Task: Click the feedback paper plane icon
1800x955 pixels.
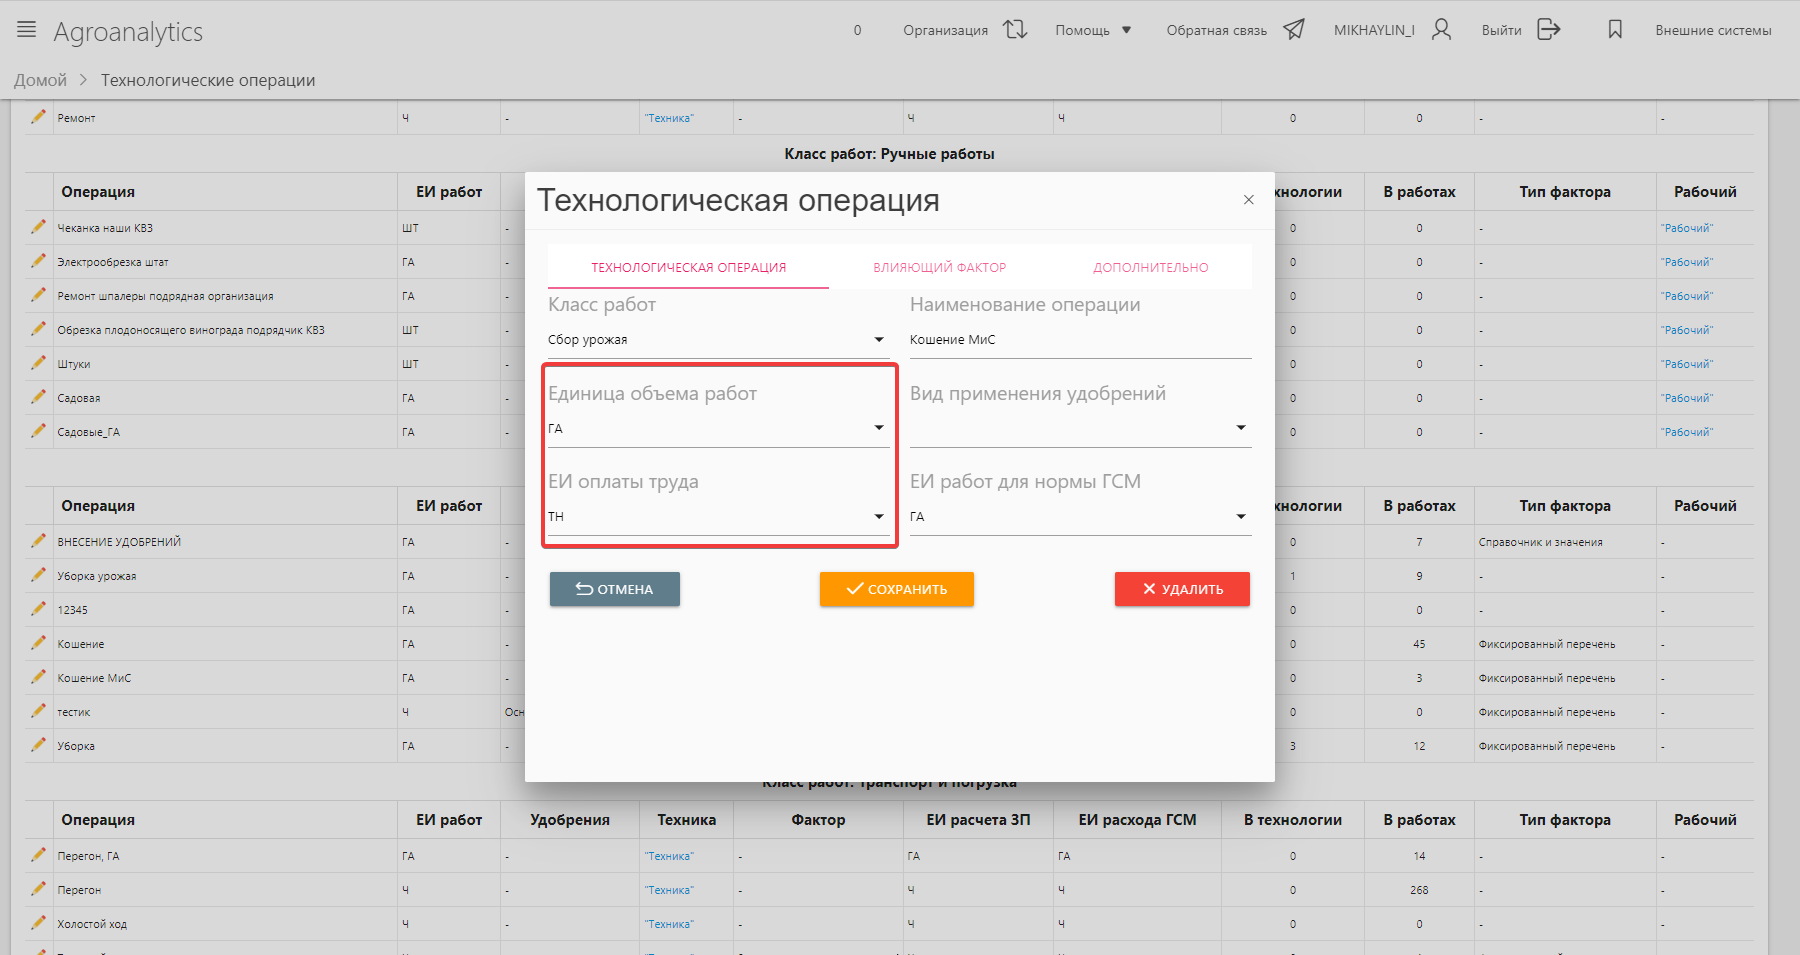Action: click(1294, 30)
